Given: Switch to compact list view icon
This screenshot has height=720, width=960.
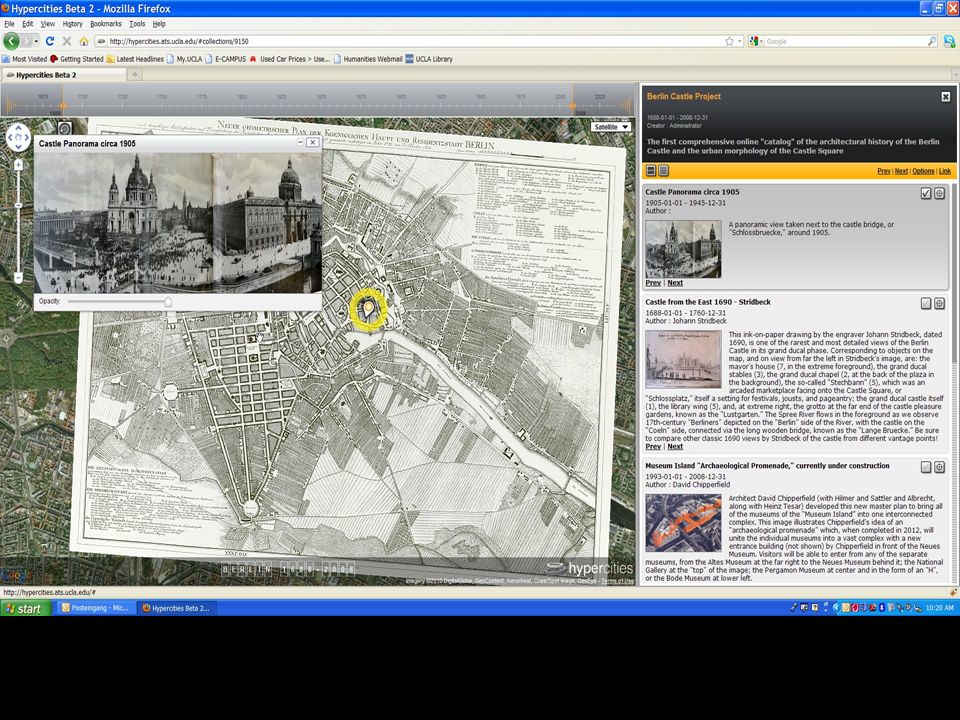Looking at the screenshot, I should [663, 171].
